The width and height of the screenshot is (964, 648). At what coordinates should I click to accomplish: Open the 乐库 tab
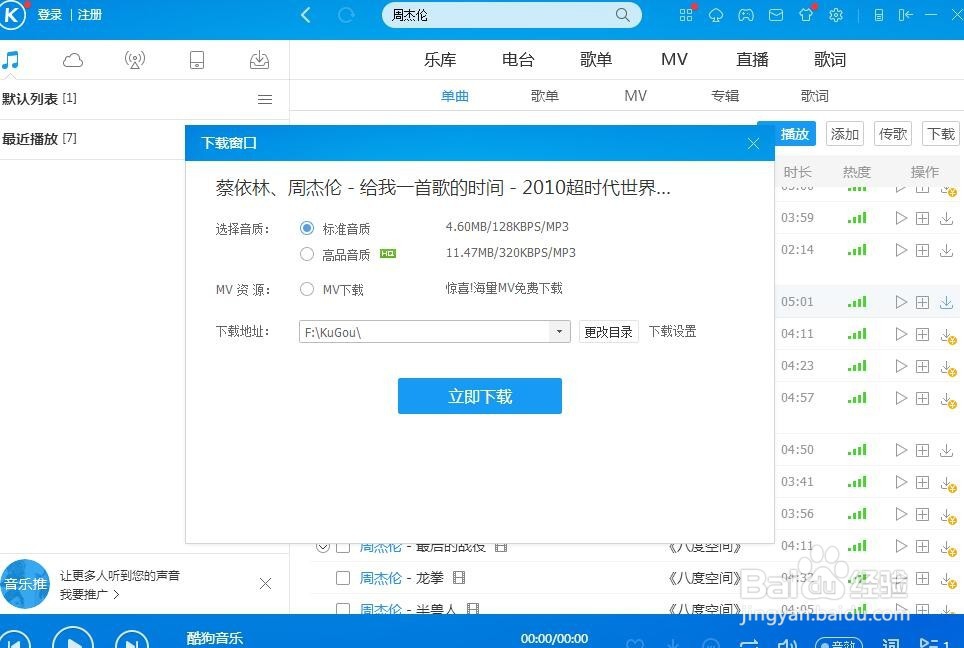coord(440,60)
